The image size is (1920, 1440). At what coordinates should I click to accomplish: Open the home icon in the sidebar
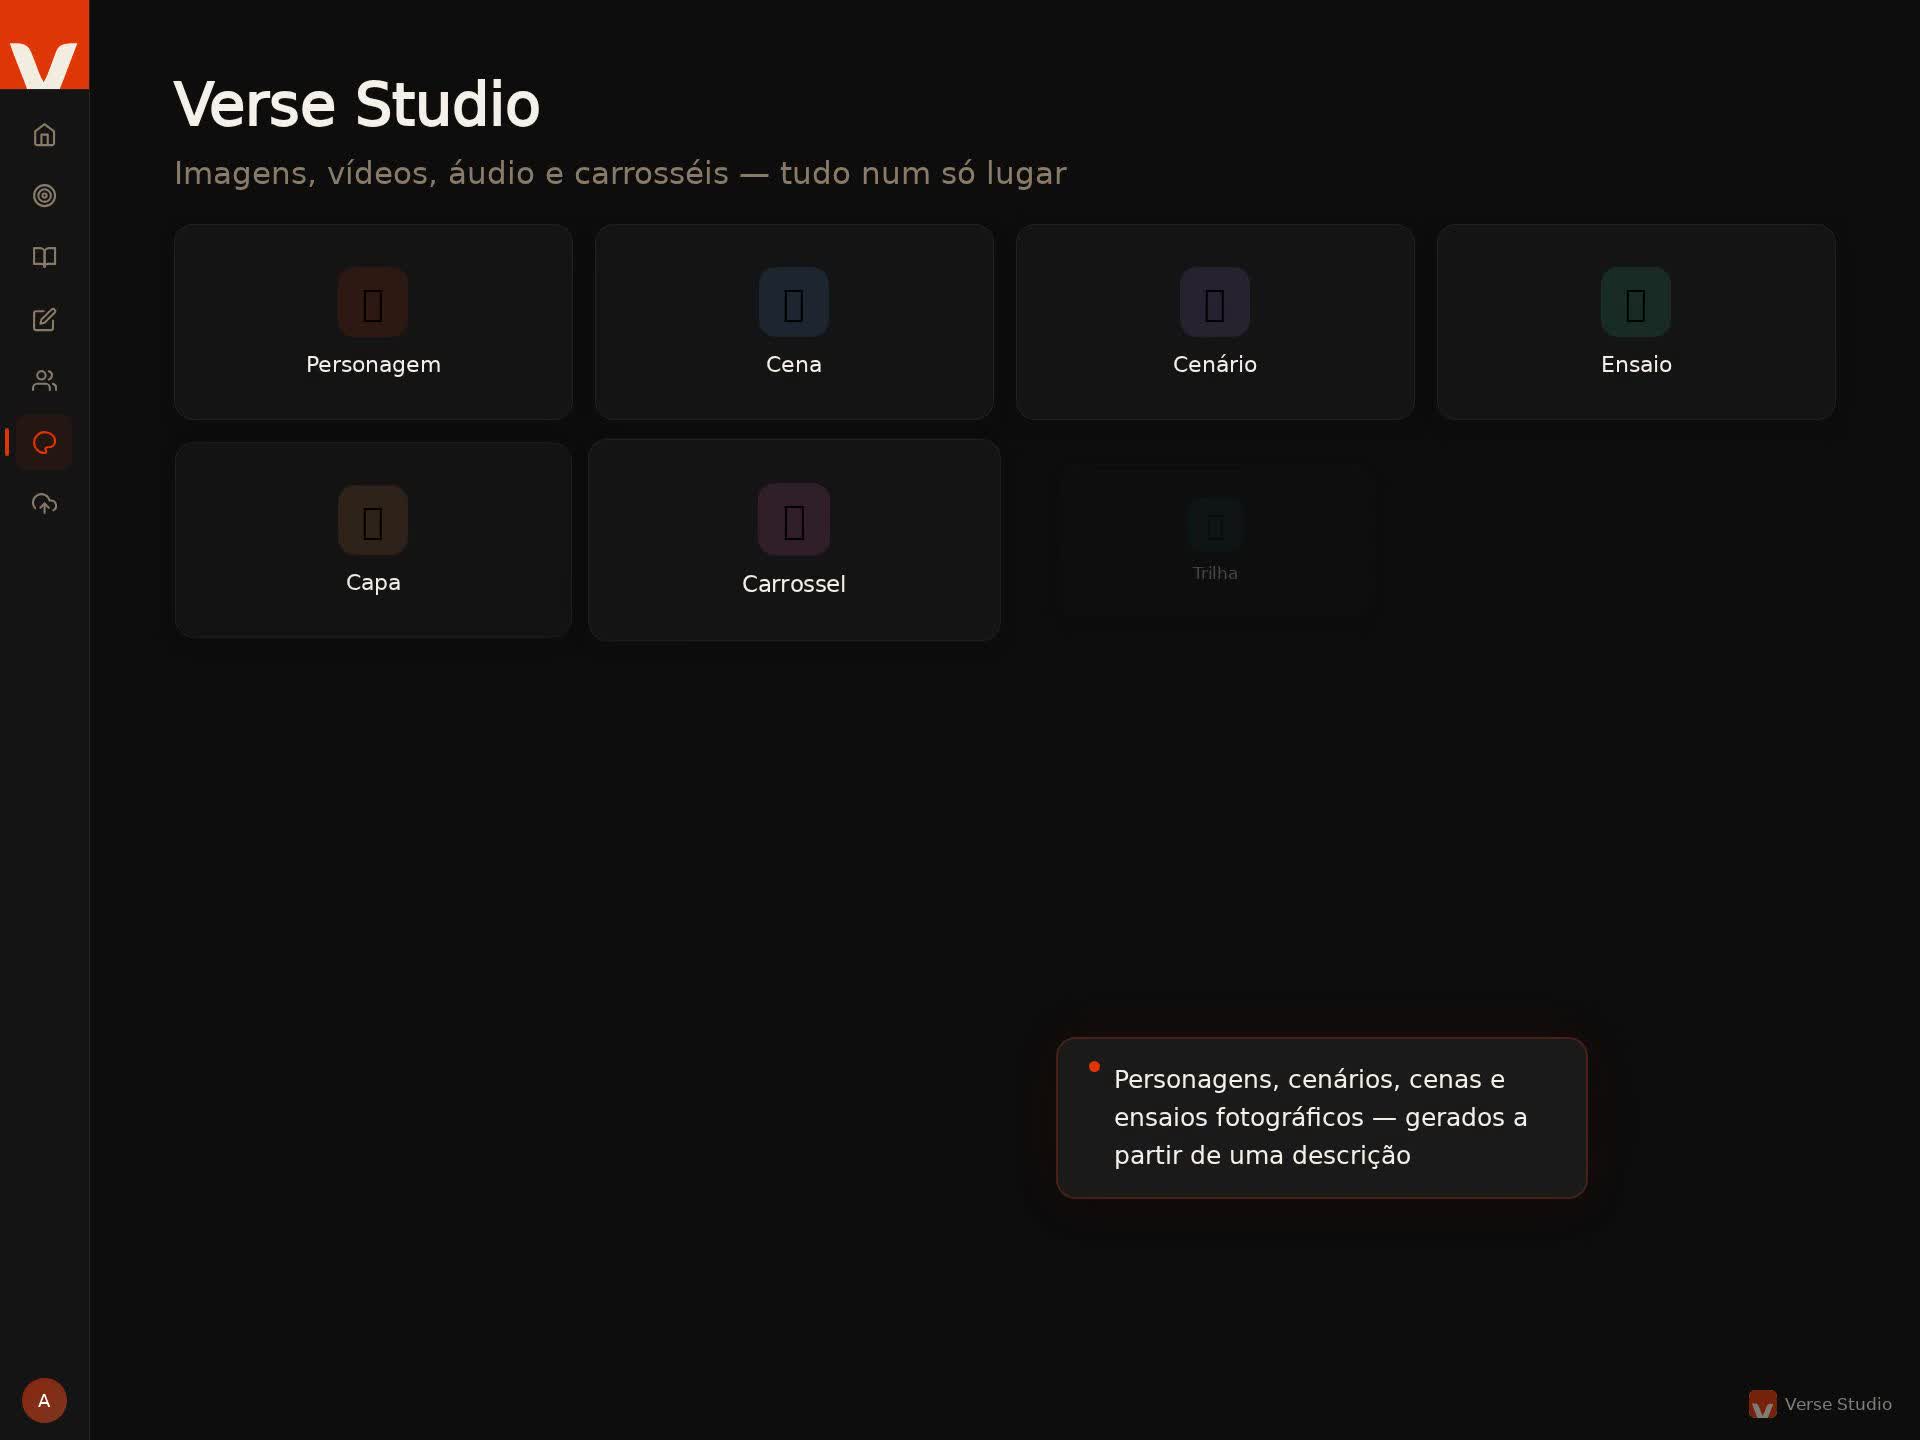tap(44, 135)
